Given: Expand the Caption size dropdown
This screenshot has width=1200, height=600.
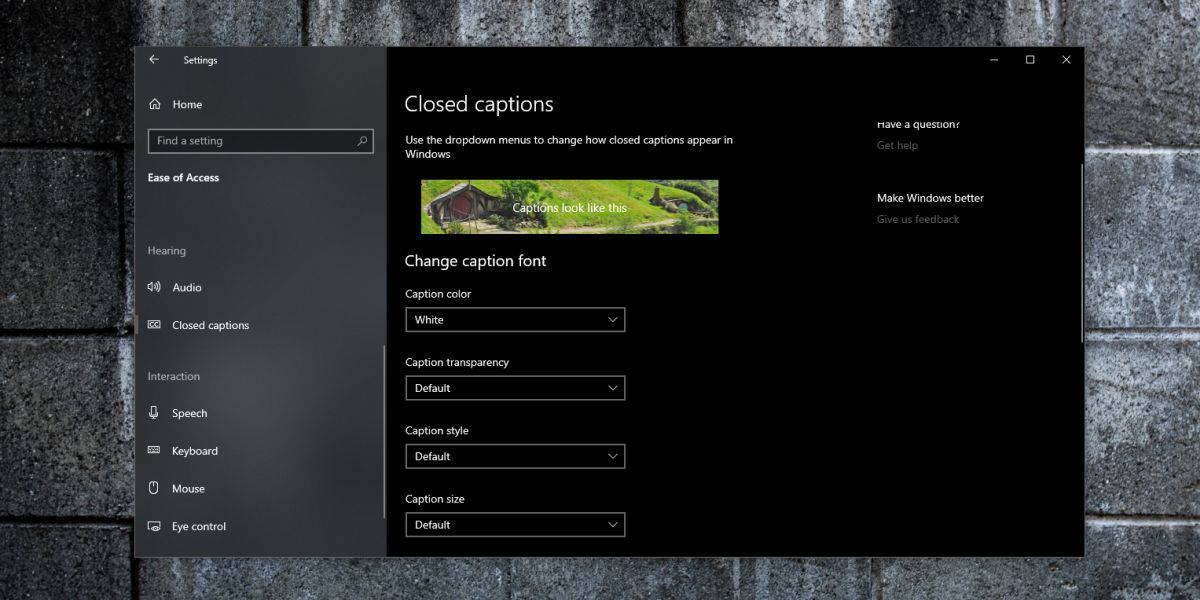Looking at the screenshot, I should pos(515,524).
